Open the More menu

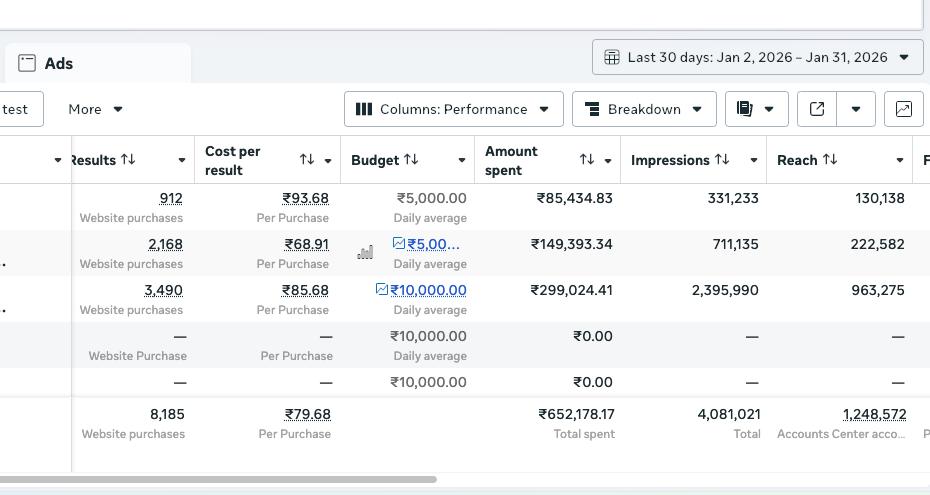point(95,109)
